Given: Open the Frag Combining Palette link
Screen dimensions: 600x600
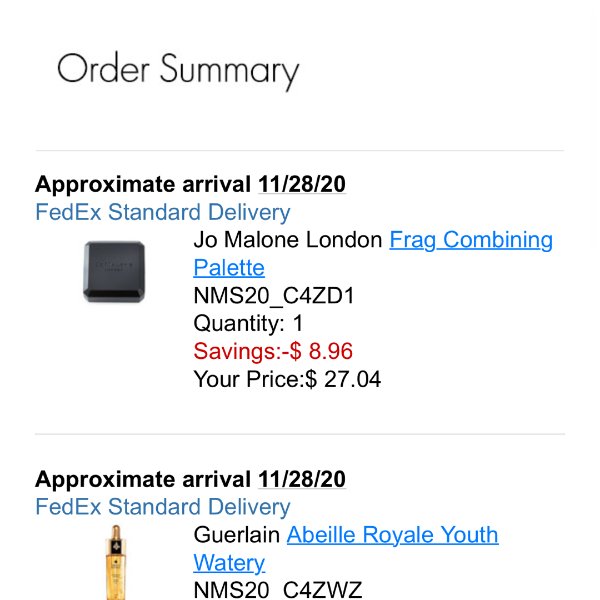Looking at the screenshot, I should 471,240.
